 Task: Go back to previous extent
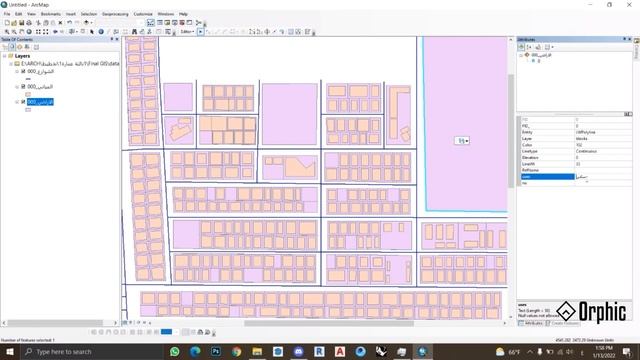[x=55, y=32]
